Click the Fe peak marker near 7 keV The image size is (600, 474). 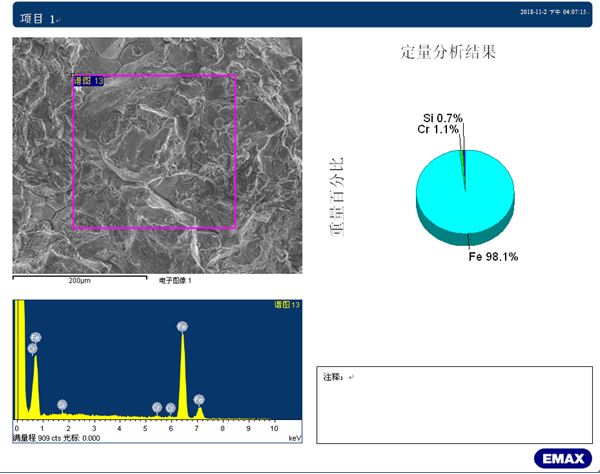pyautogui.click(x=199, y=399)
